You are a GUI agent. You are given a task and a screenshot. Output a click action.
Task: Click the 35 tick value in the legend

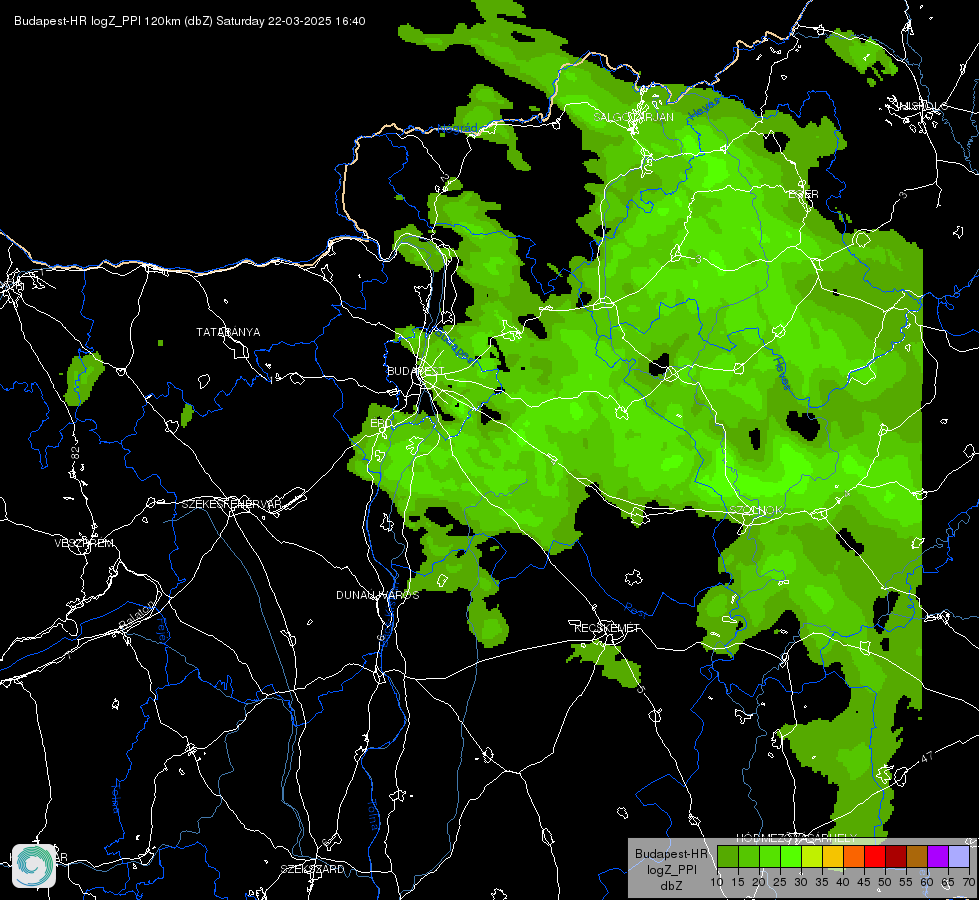click(x=822, y=882)
